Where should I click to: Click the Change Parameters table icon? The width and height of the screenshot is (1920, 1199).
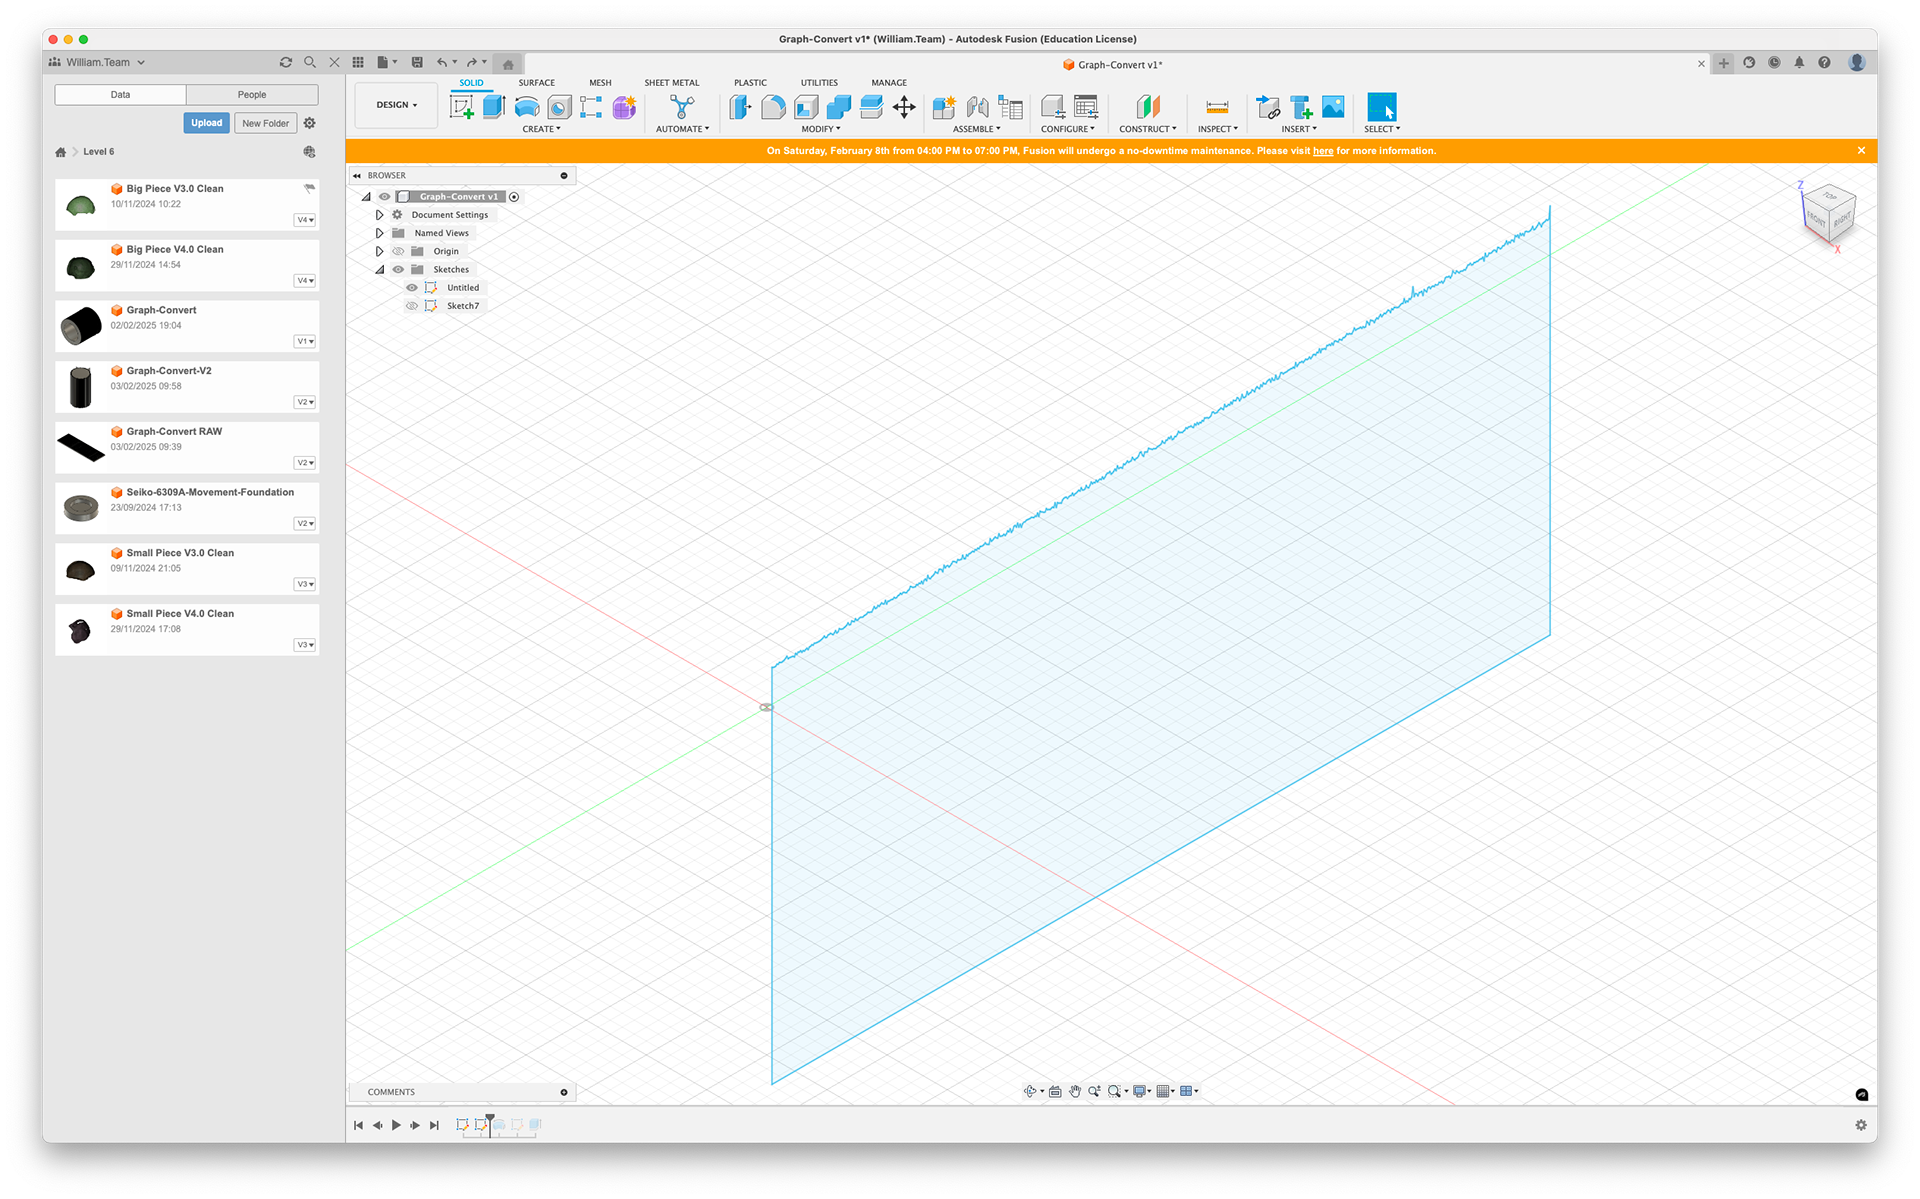1085,107
